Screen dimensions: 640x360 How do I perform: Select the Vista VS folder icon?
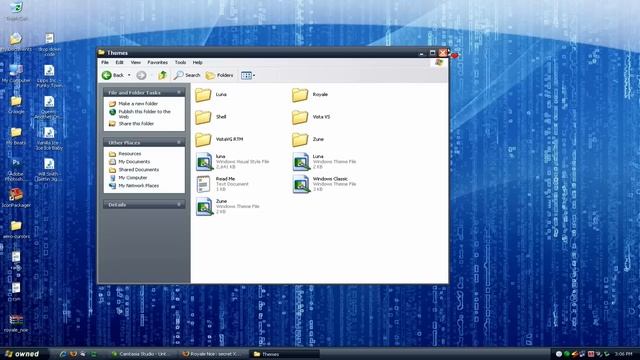coord(300,117)
